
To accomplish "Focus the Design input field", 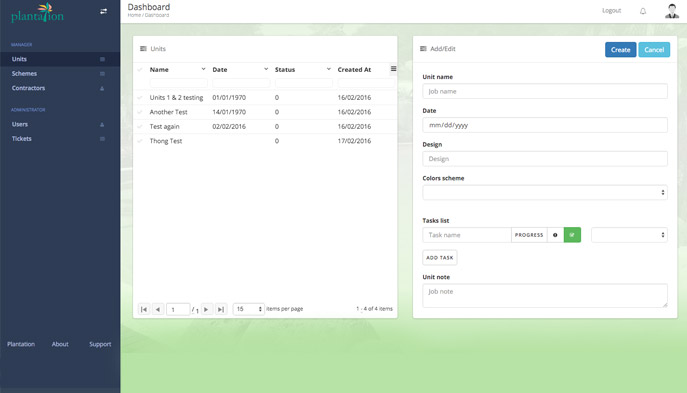I will coord(545,159).
